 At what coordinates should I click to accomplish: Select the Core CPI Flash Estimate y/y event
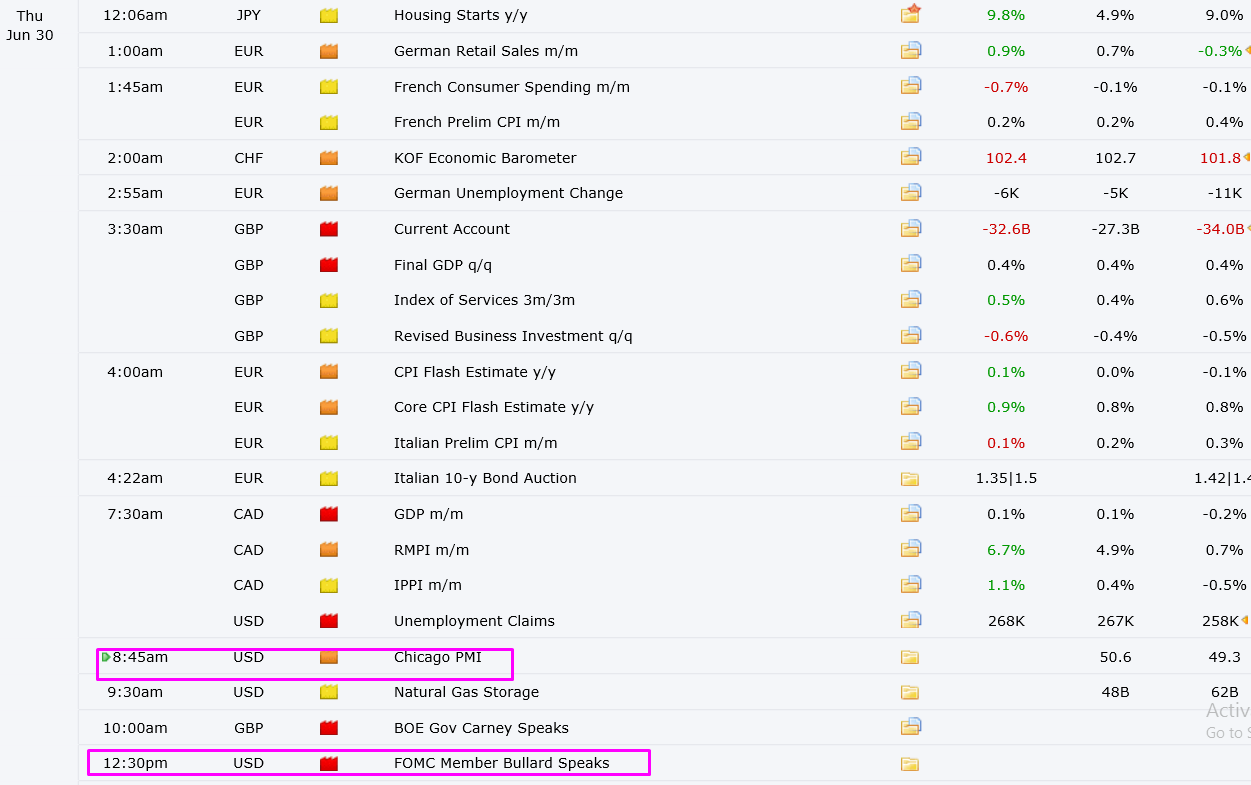point(494,407)
